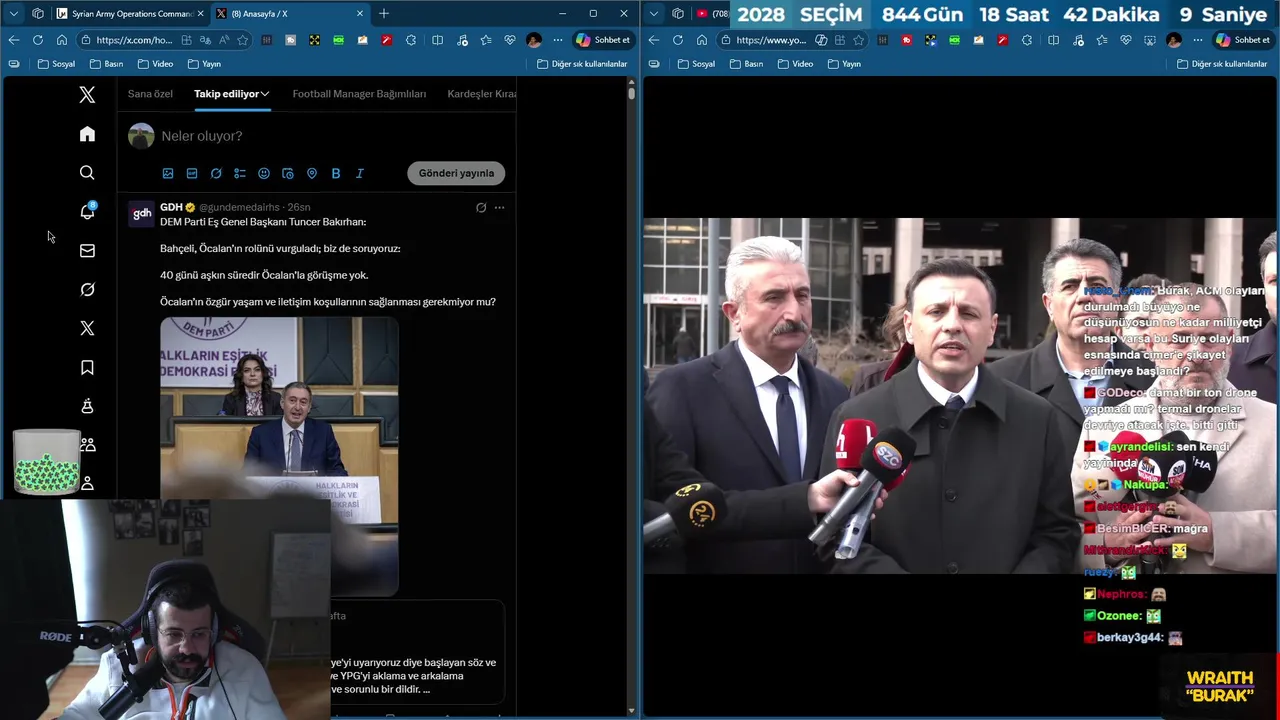Viewport: 1280px width, 720px height.
Task: Open a new tab in left browser
Action: click(384, 13)
